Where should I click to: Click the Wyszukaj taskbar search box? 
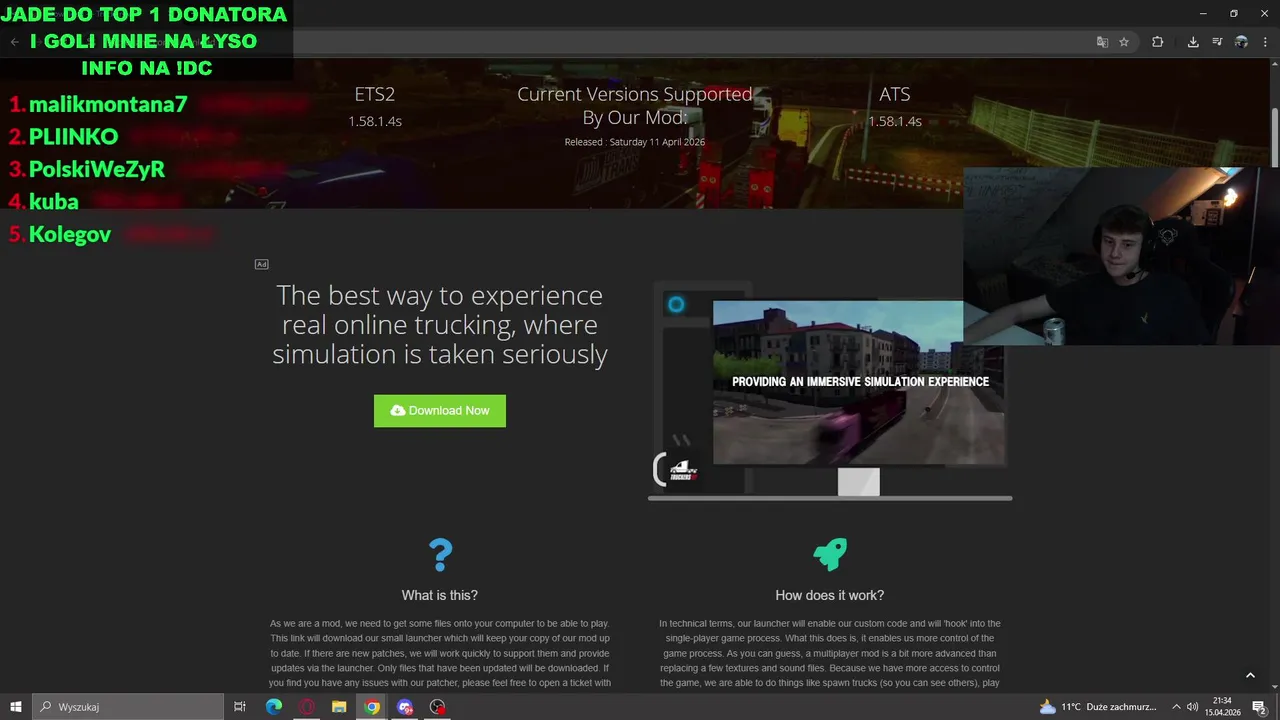click(x=128, y=707)
